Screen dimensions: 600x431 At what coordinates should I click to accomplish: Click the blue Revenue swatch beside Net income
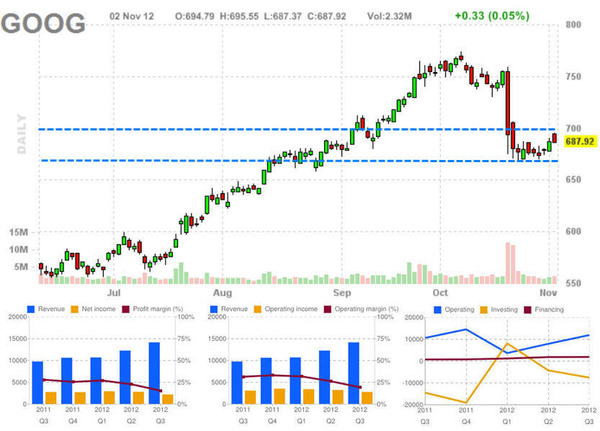tap(31, 309)
